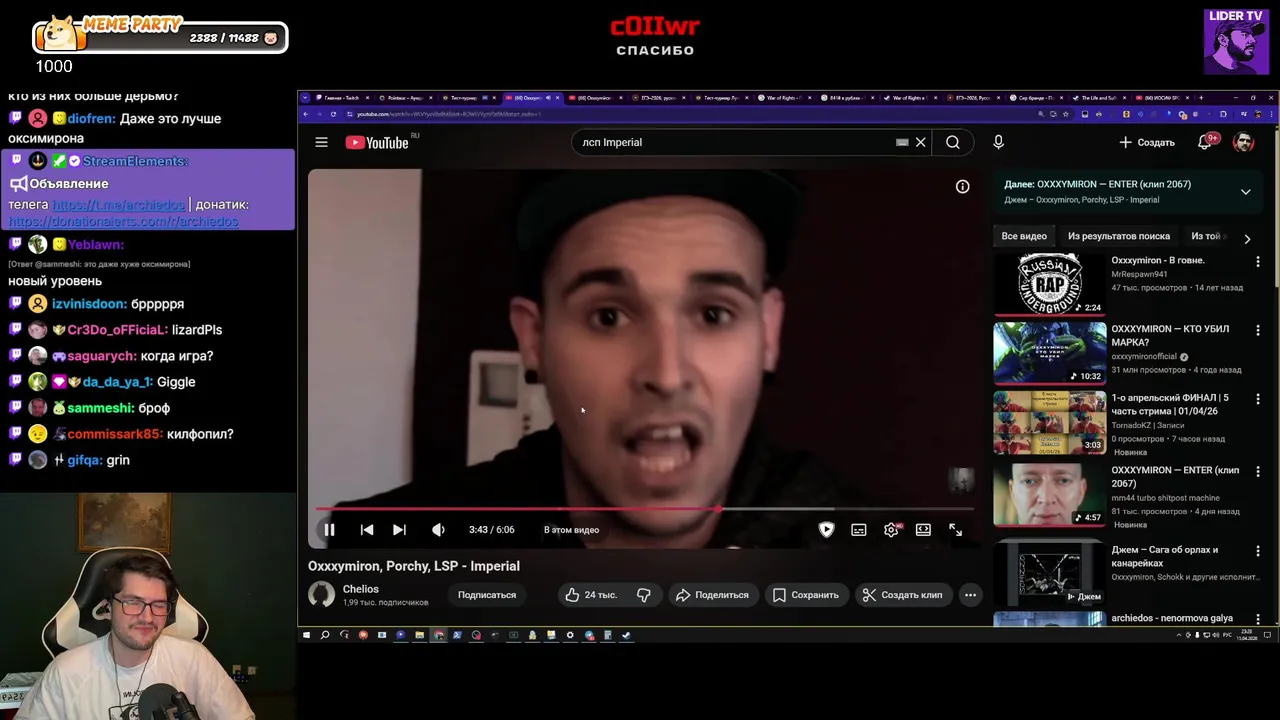1280x720 pixels.
Task: Pause the YouTube video playback
Action: 329,530
